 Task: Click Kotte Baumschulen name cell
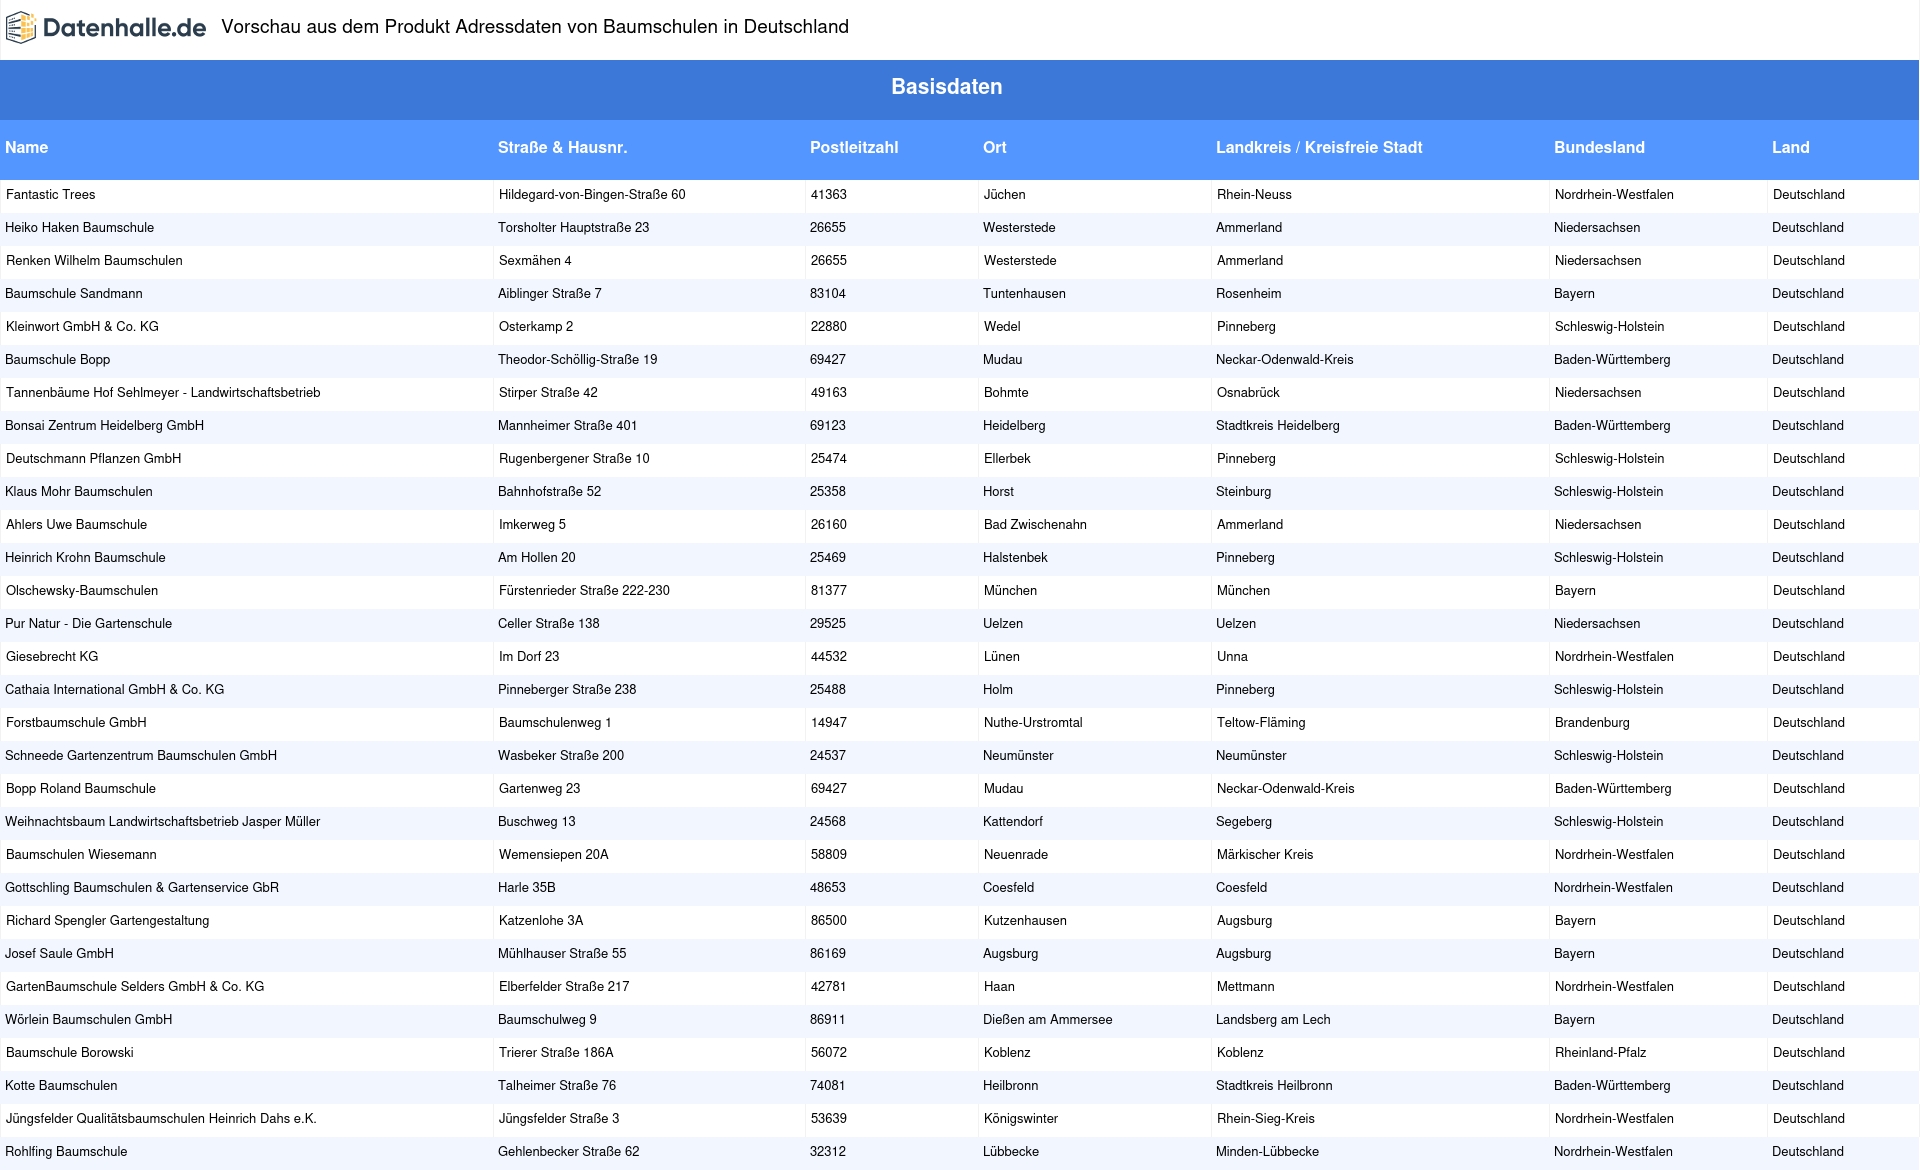tap(61, 1086)
